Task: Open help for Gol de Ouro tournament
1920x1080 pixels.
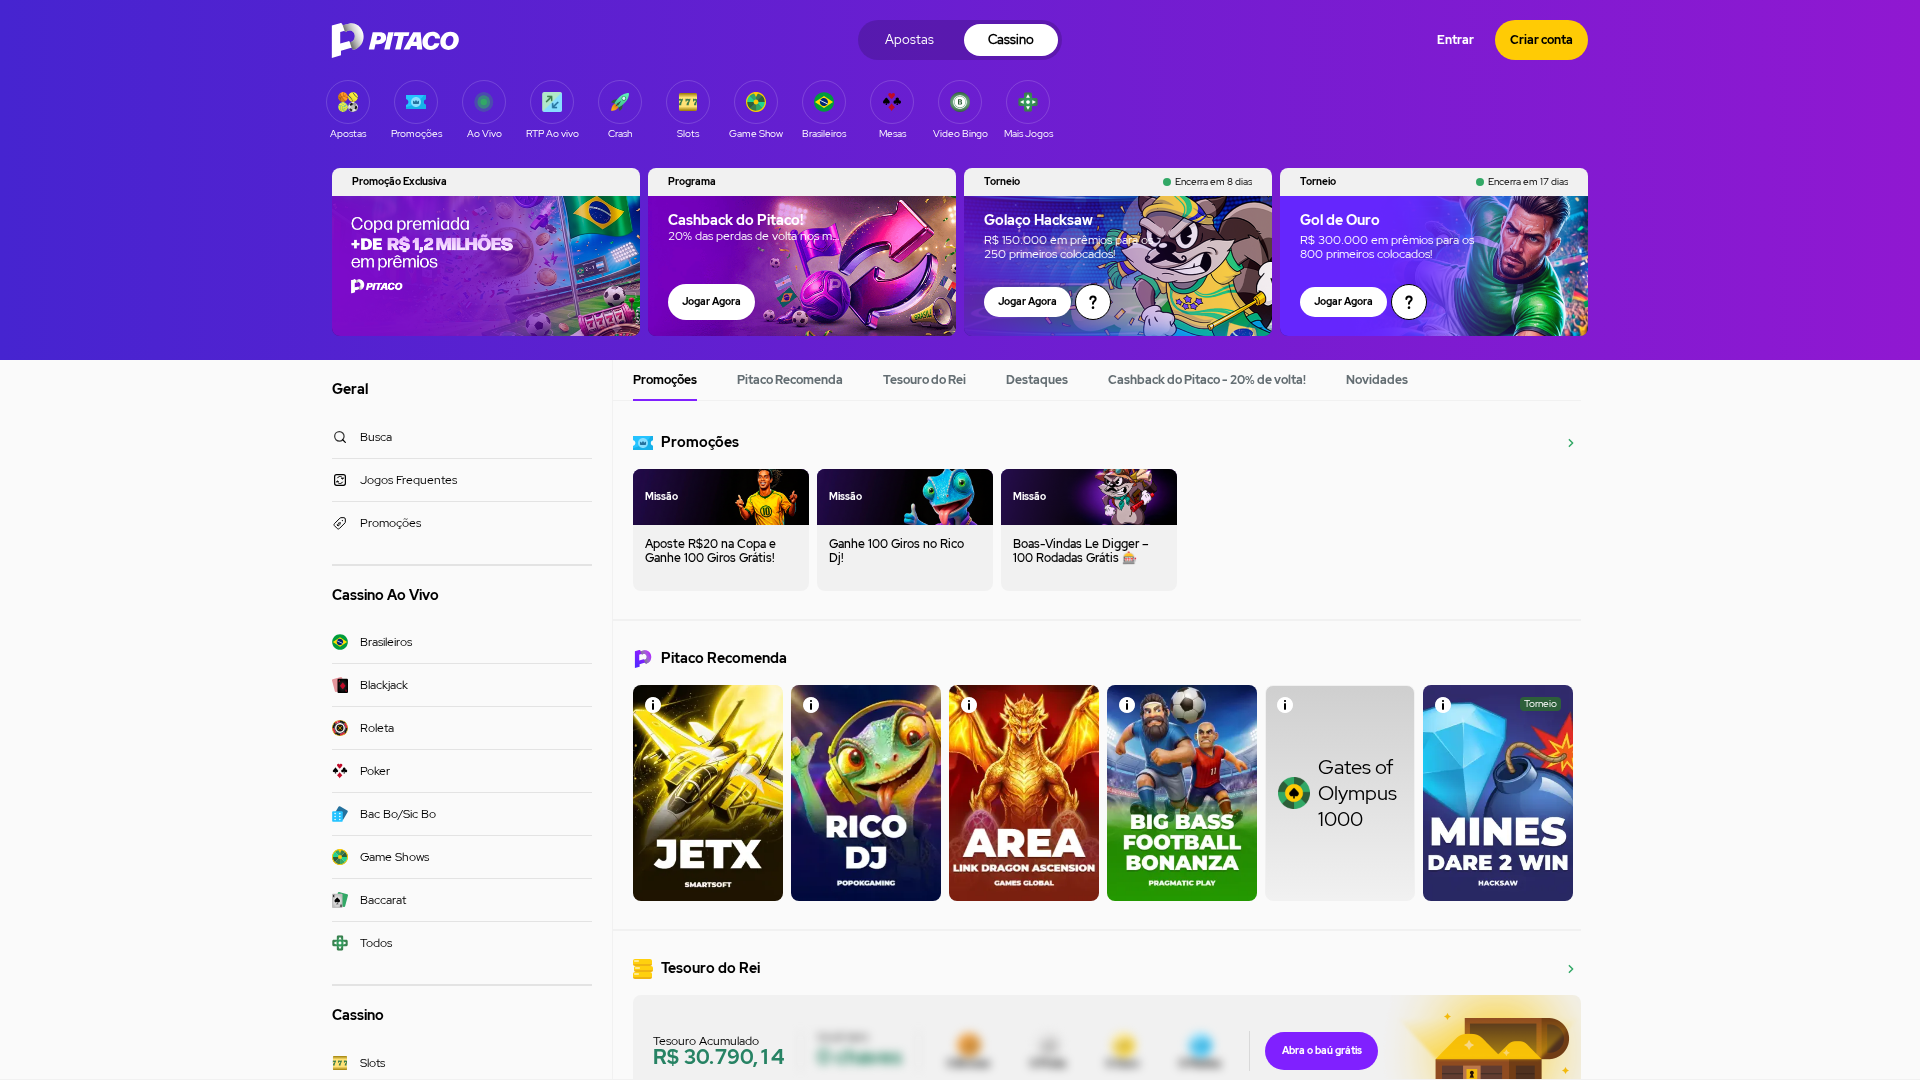Action: (1409, 302)
